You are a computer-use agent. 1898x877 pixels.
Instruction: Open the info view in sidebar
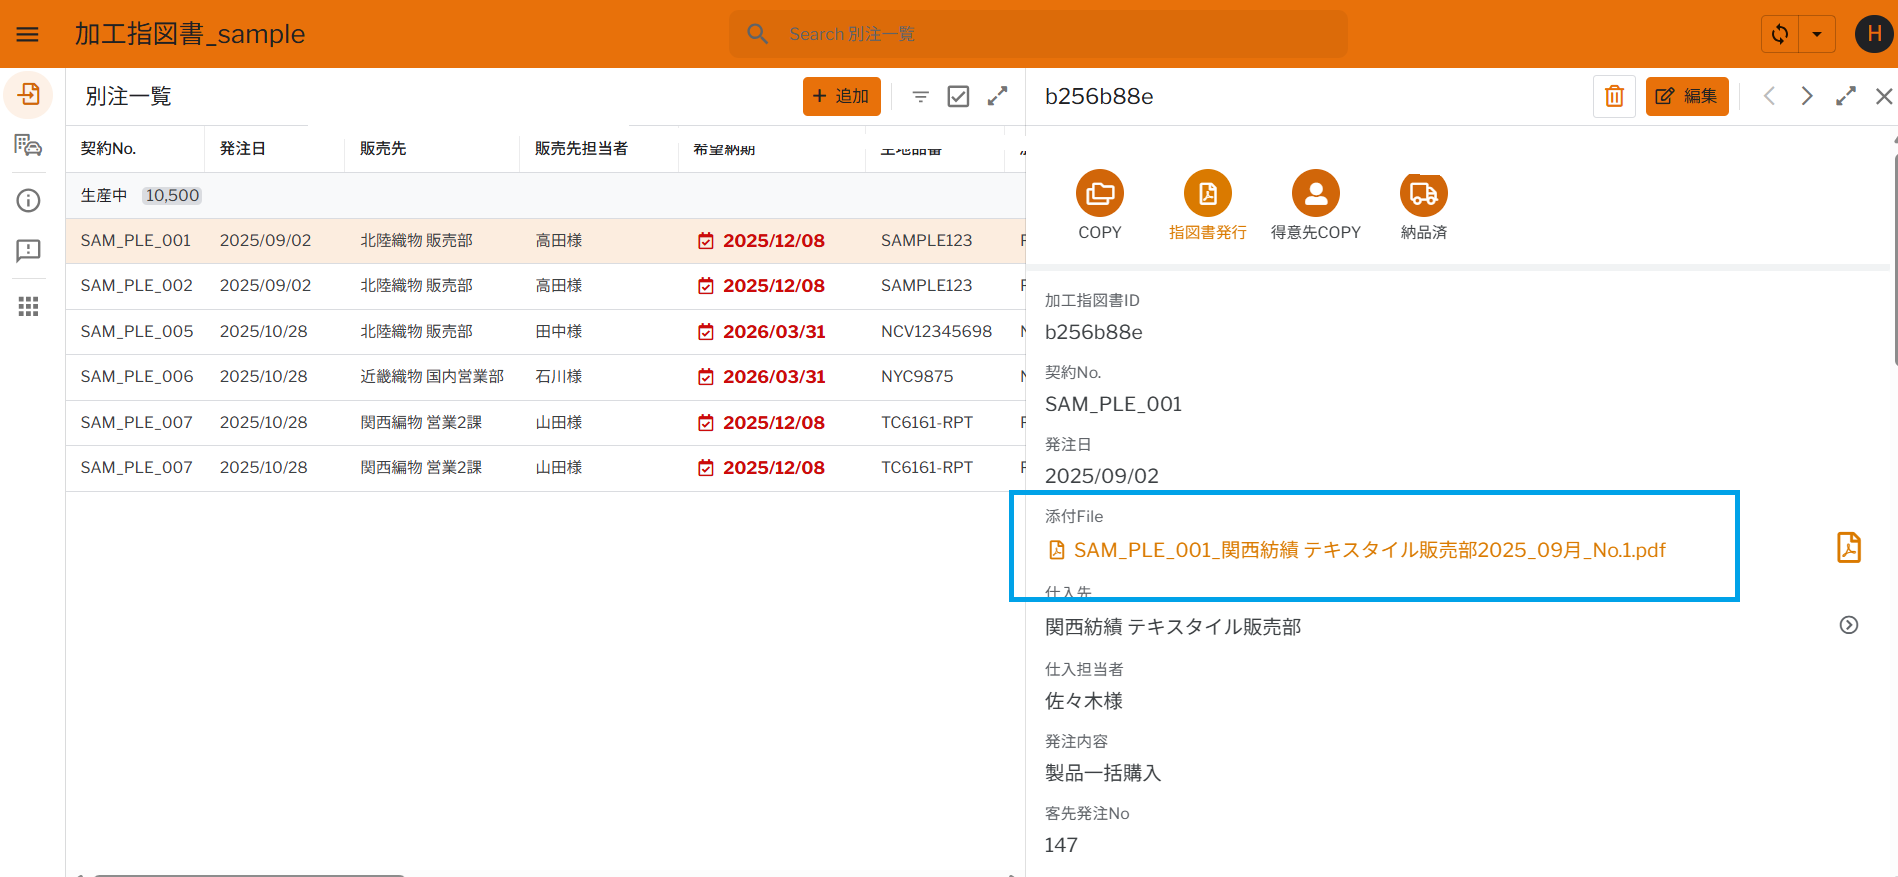28,201
